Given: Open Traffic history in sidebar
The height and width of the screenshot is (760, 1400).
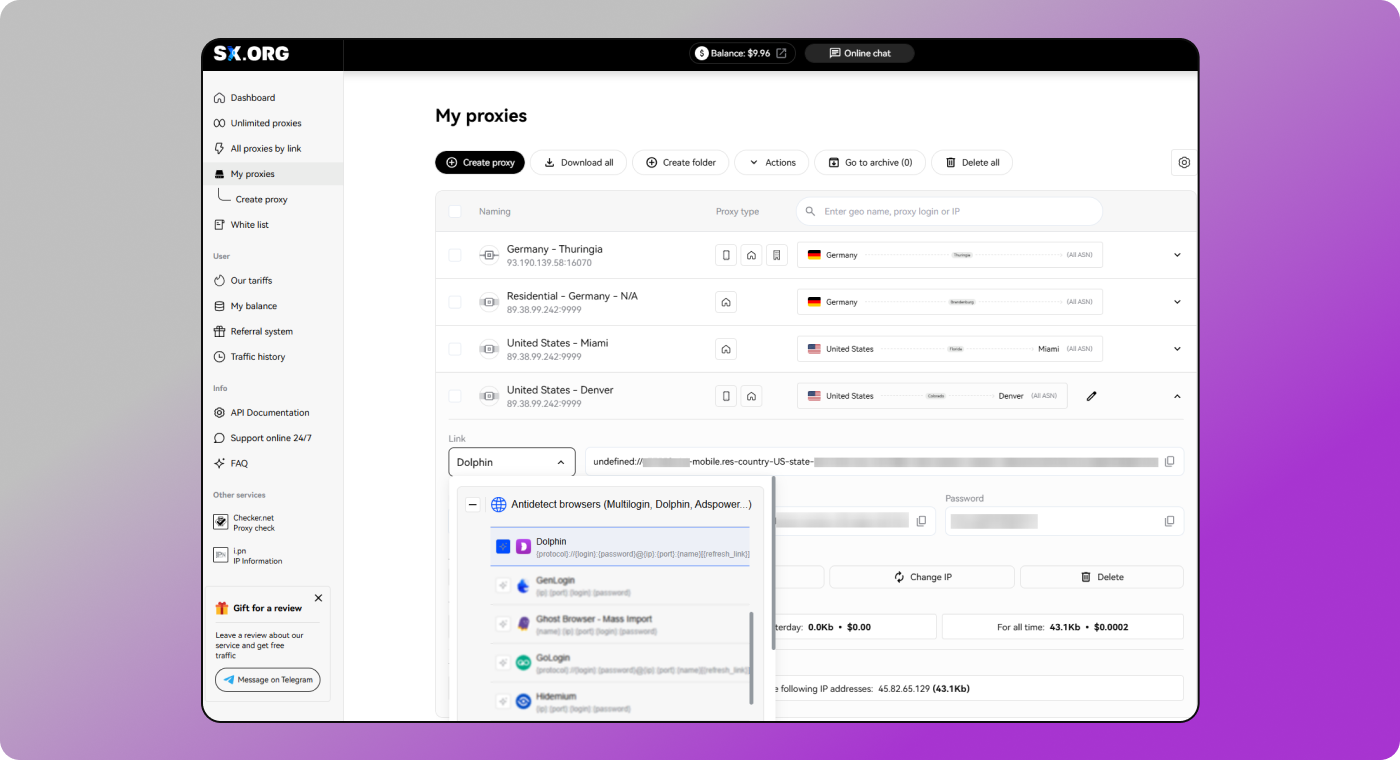Looking at the screenshot, I should (x=257, y=357).
